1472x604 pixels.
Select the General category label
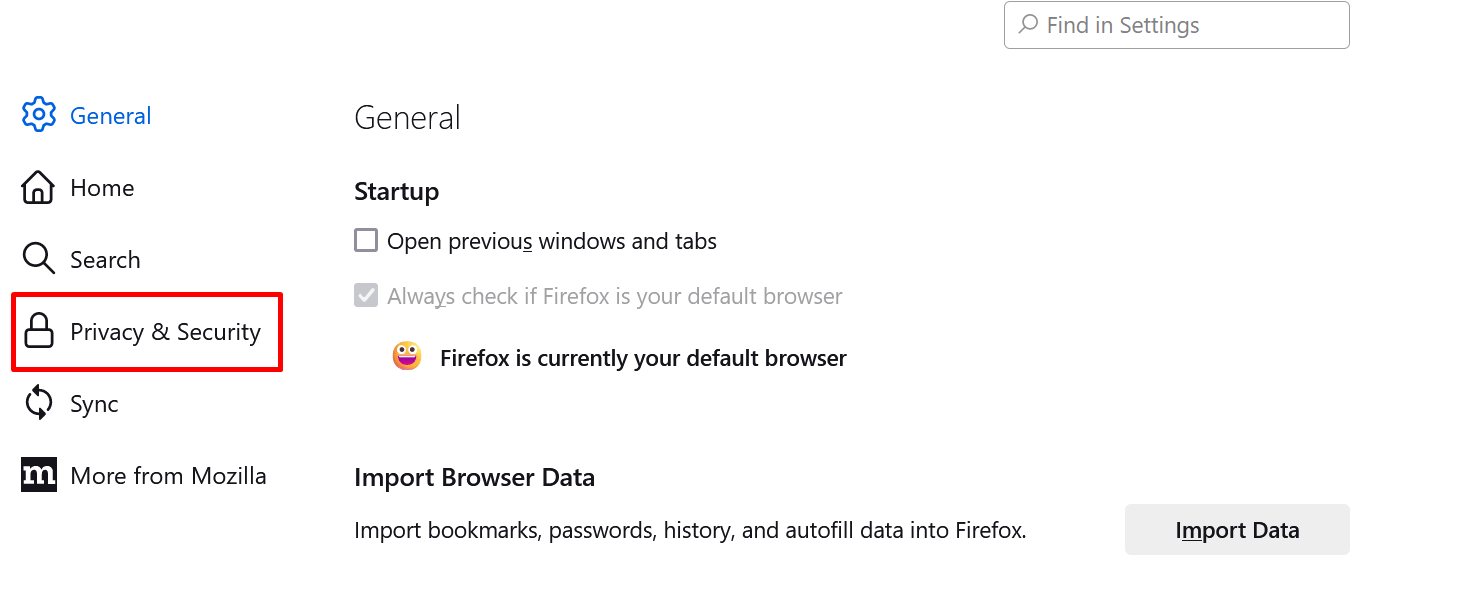point(110,116)
